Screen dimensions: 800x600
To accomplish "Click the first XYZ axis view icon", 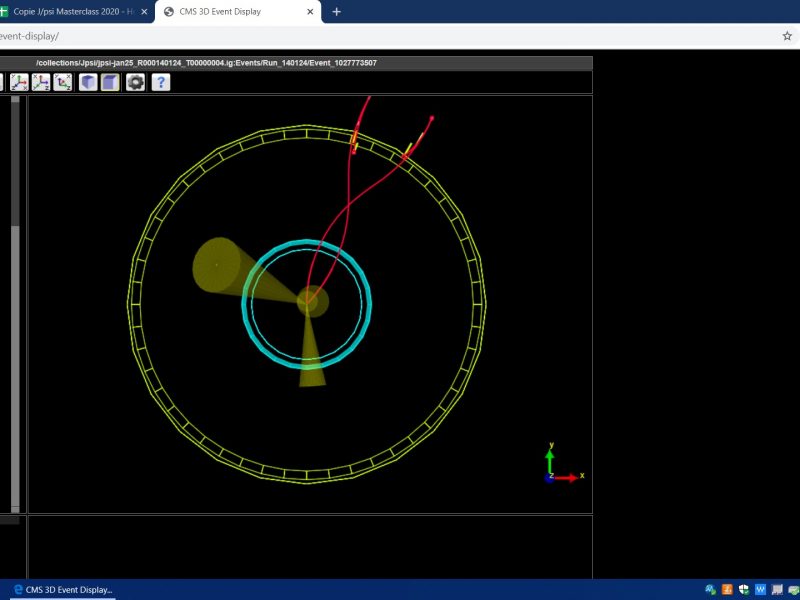I will (19, 82).
